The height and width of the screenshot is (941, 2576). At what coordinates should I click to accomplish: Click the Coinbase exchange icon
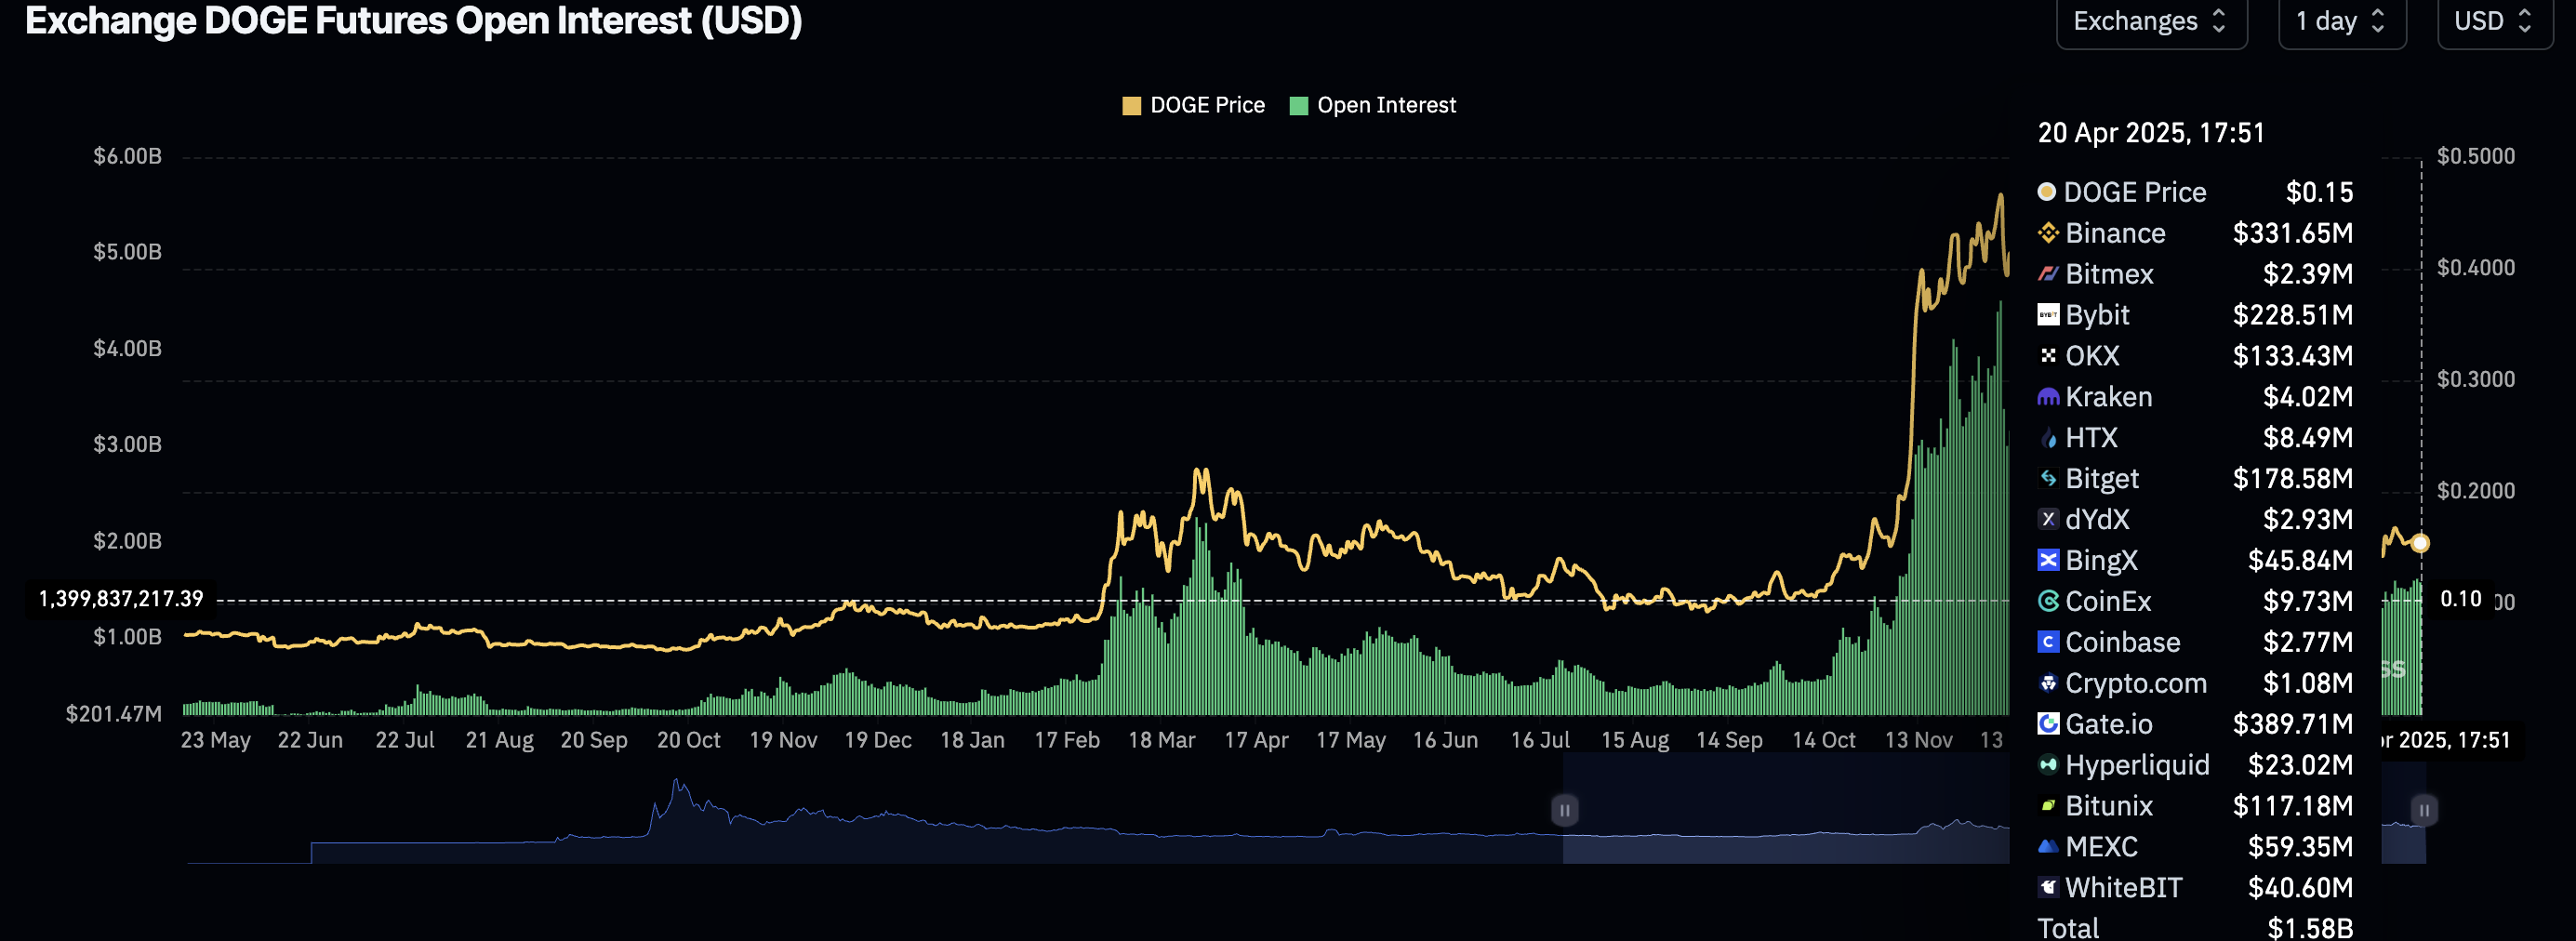[2048, 643]
